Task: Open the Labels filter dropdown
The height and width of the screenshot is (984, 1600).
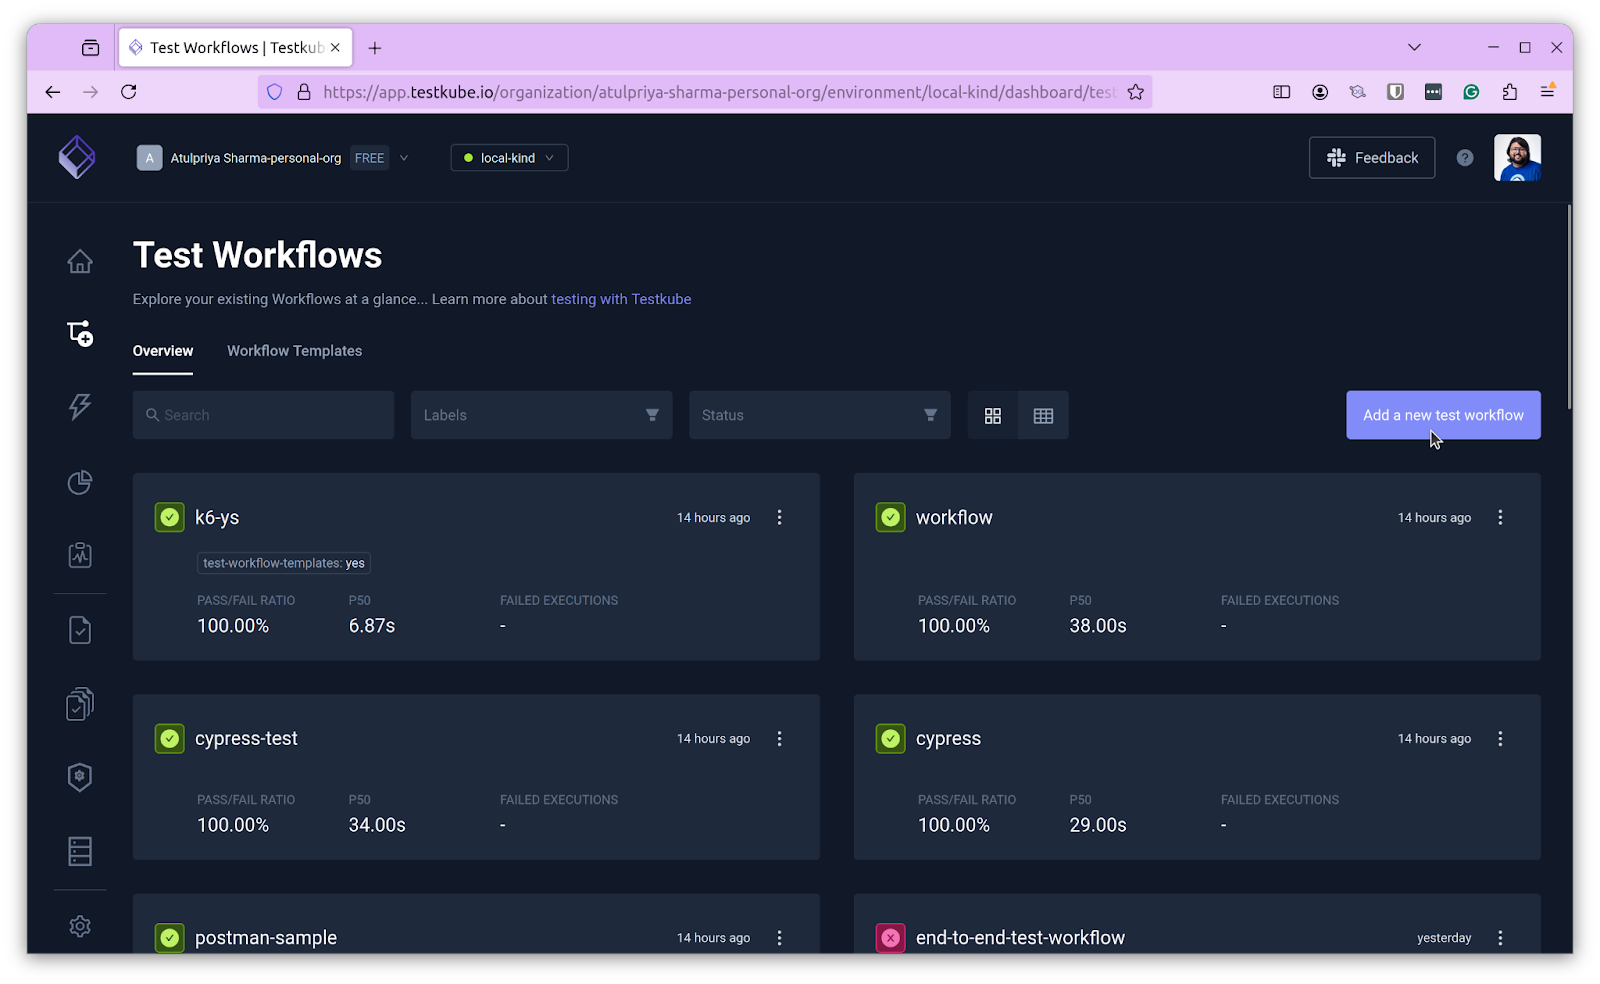Action: pyautogui.click(x=541, y=415)
